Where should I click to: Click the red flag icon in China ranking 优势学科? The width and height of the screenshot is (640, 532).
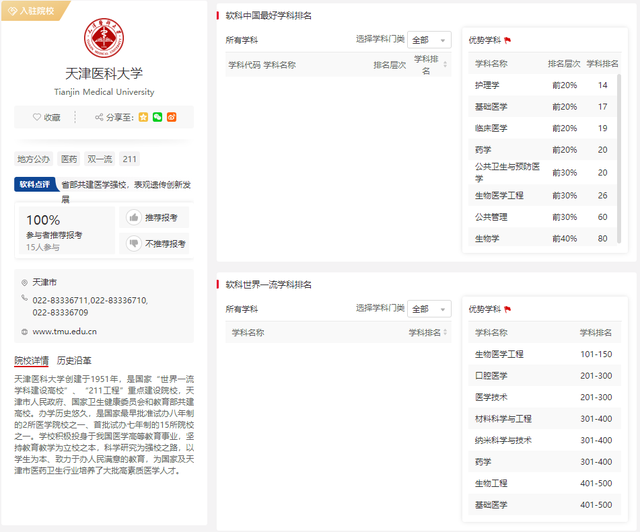click(x=507, y=40)
